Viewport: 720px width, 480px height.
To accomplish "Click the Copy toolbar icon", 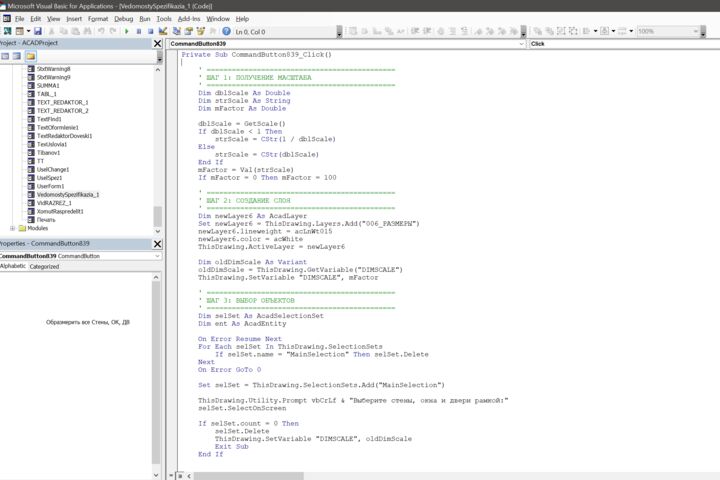I will point(63,31).
